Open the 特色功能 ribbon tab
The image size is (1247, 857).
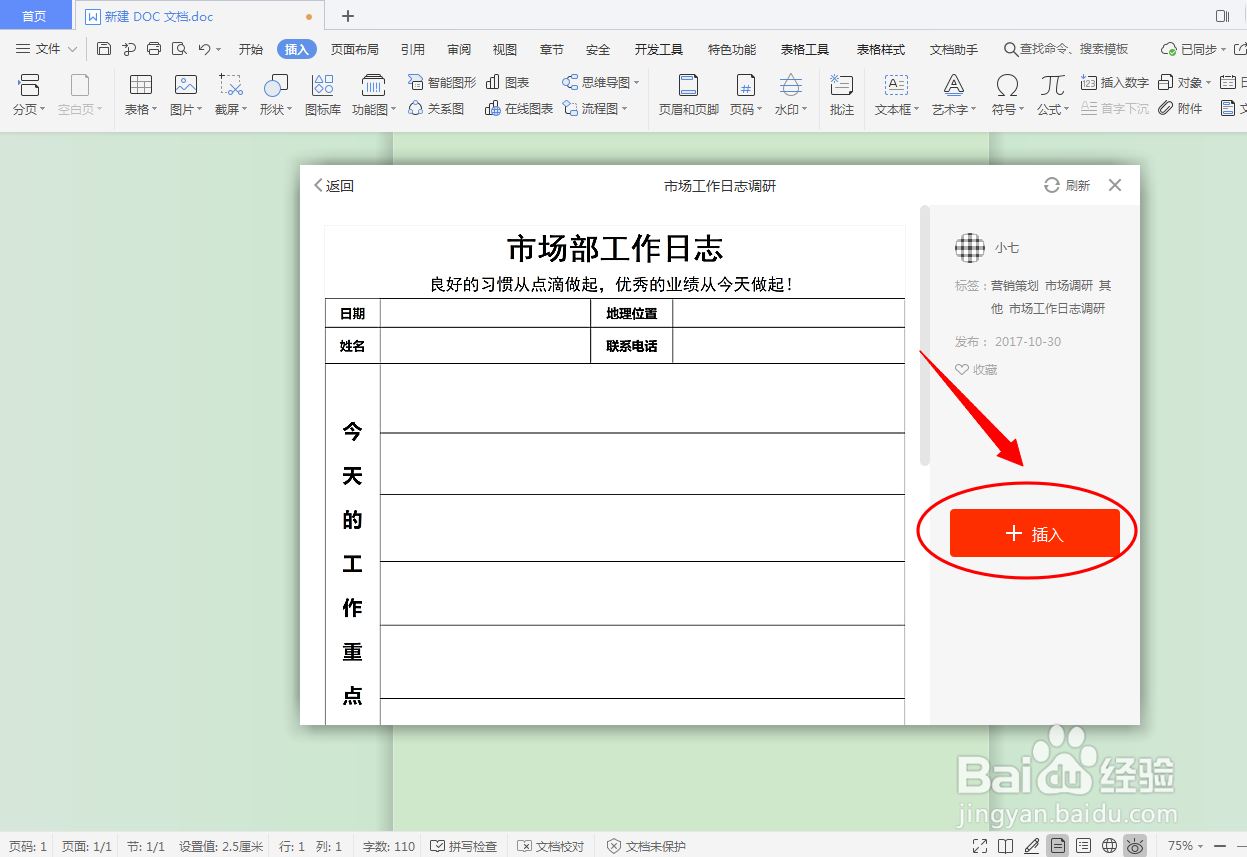pyautogui.click(x=731, y=48)
